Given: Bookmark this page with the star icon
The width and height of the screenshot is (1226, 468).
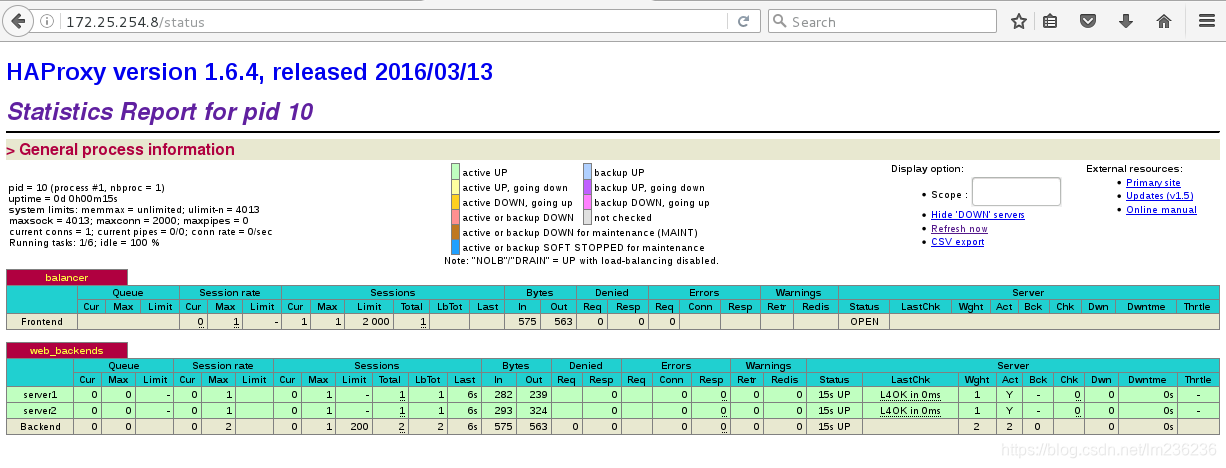Looking at the screenshot, I should [1018, 21].
